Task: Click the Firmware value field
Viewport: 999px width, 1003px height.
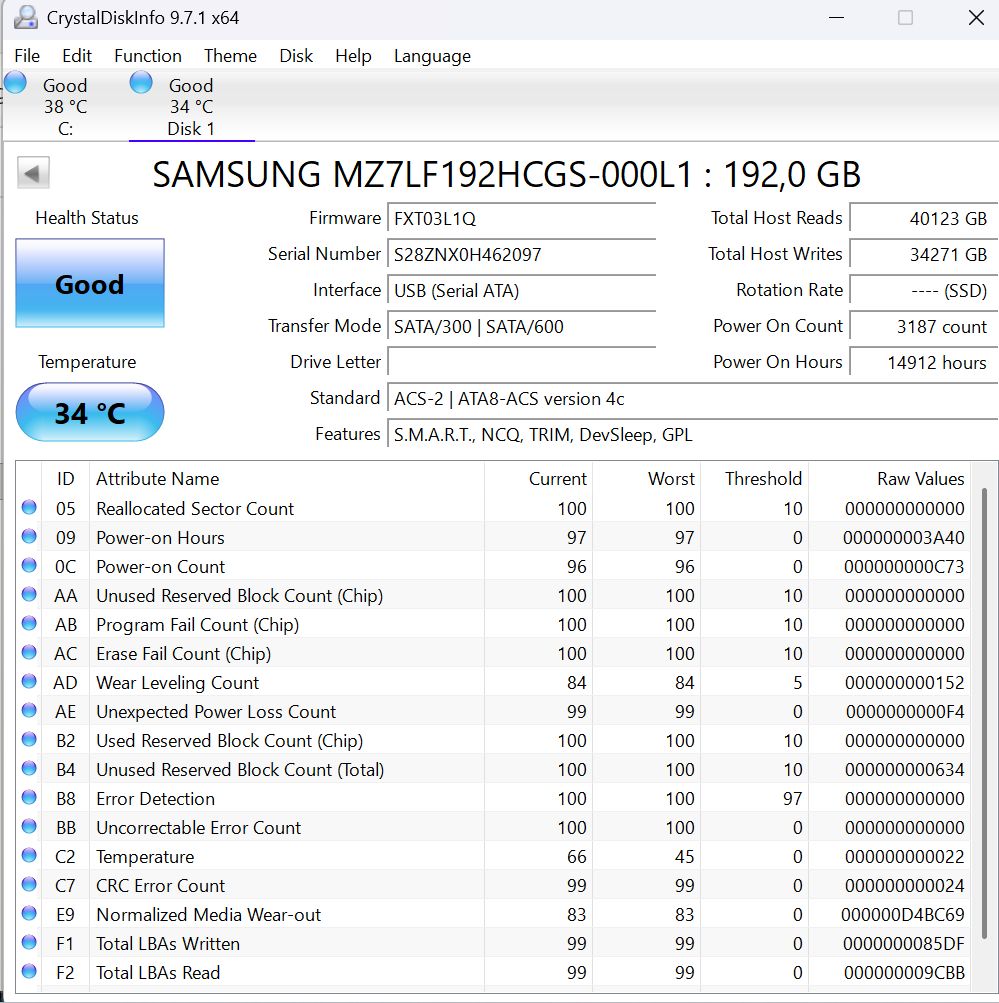Action: (x=521, y=218)
